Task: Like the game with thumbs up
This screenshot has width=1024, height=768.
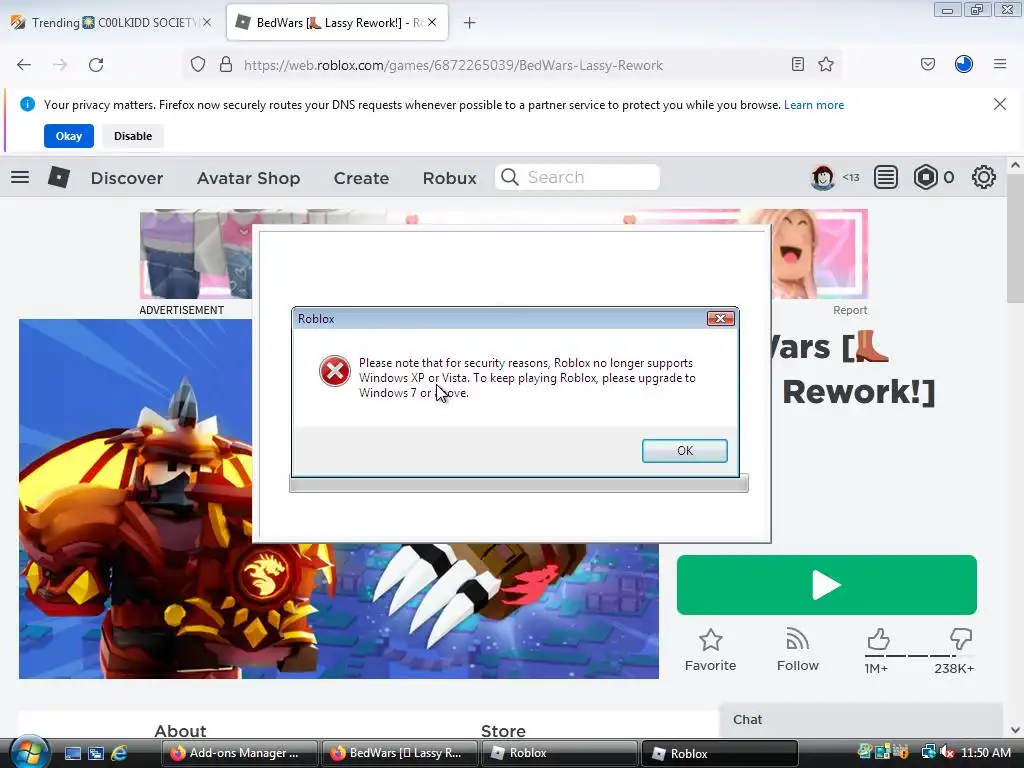Action: [x=878, y=639]
